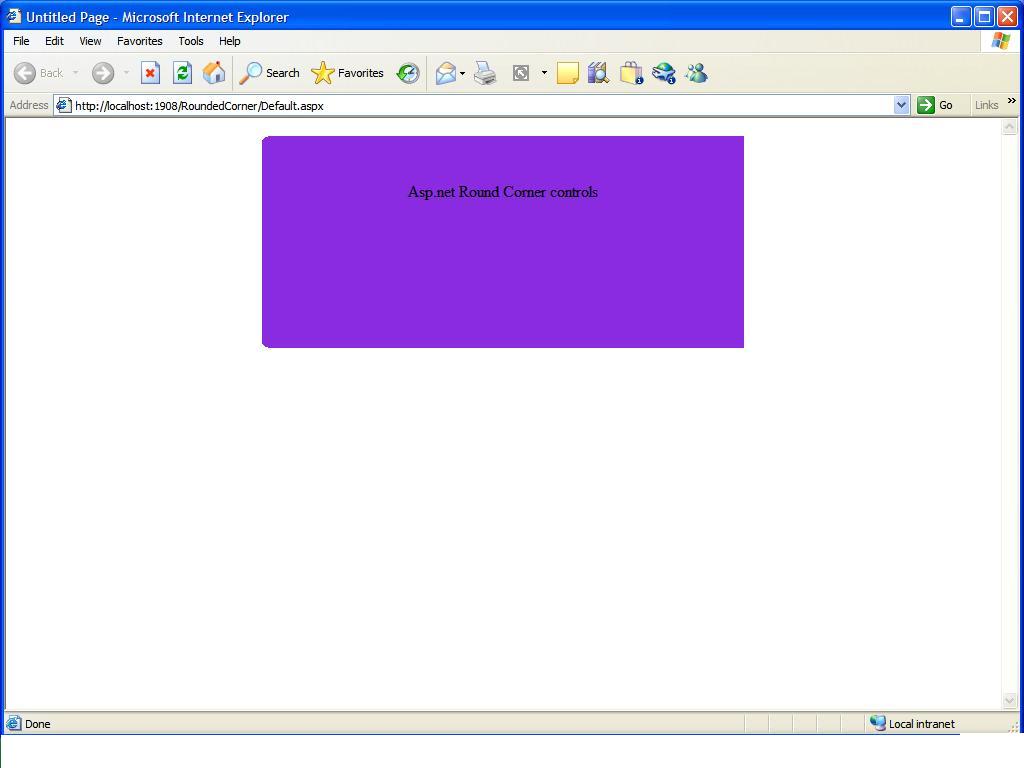Open the Forward history dropdown arrow

(126, 73)
